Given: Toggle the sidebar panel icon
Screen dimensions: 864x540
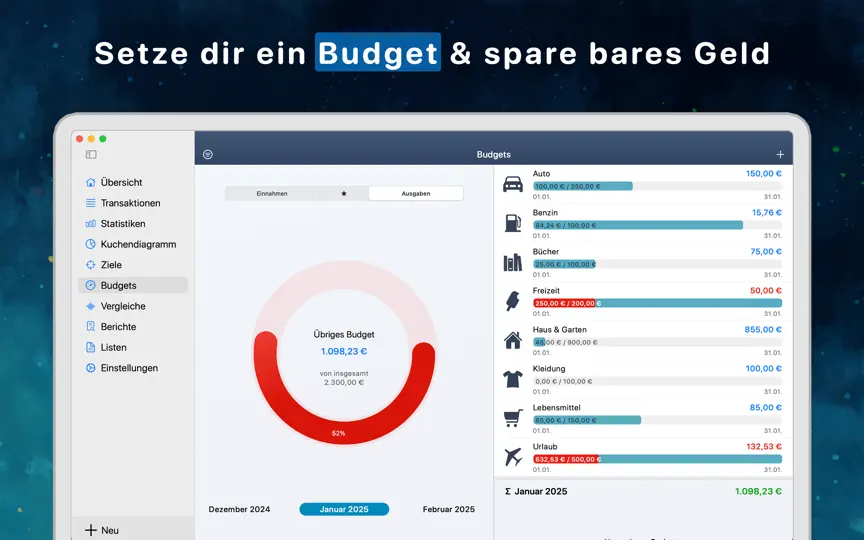Looking at the screenshot, I should click(x=91, y=154).
